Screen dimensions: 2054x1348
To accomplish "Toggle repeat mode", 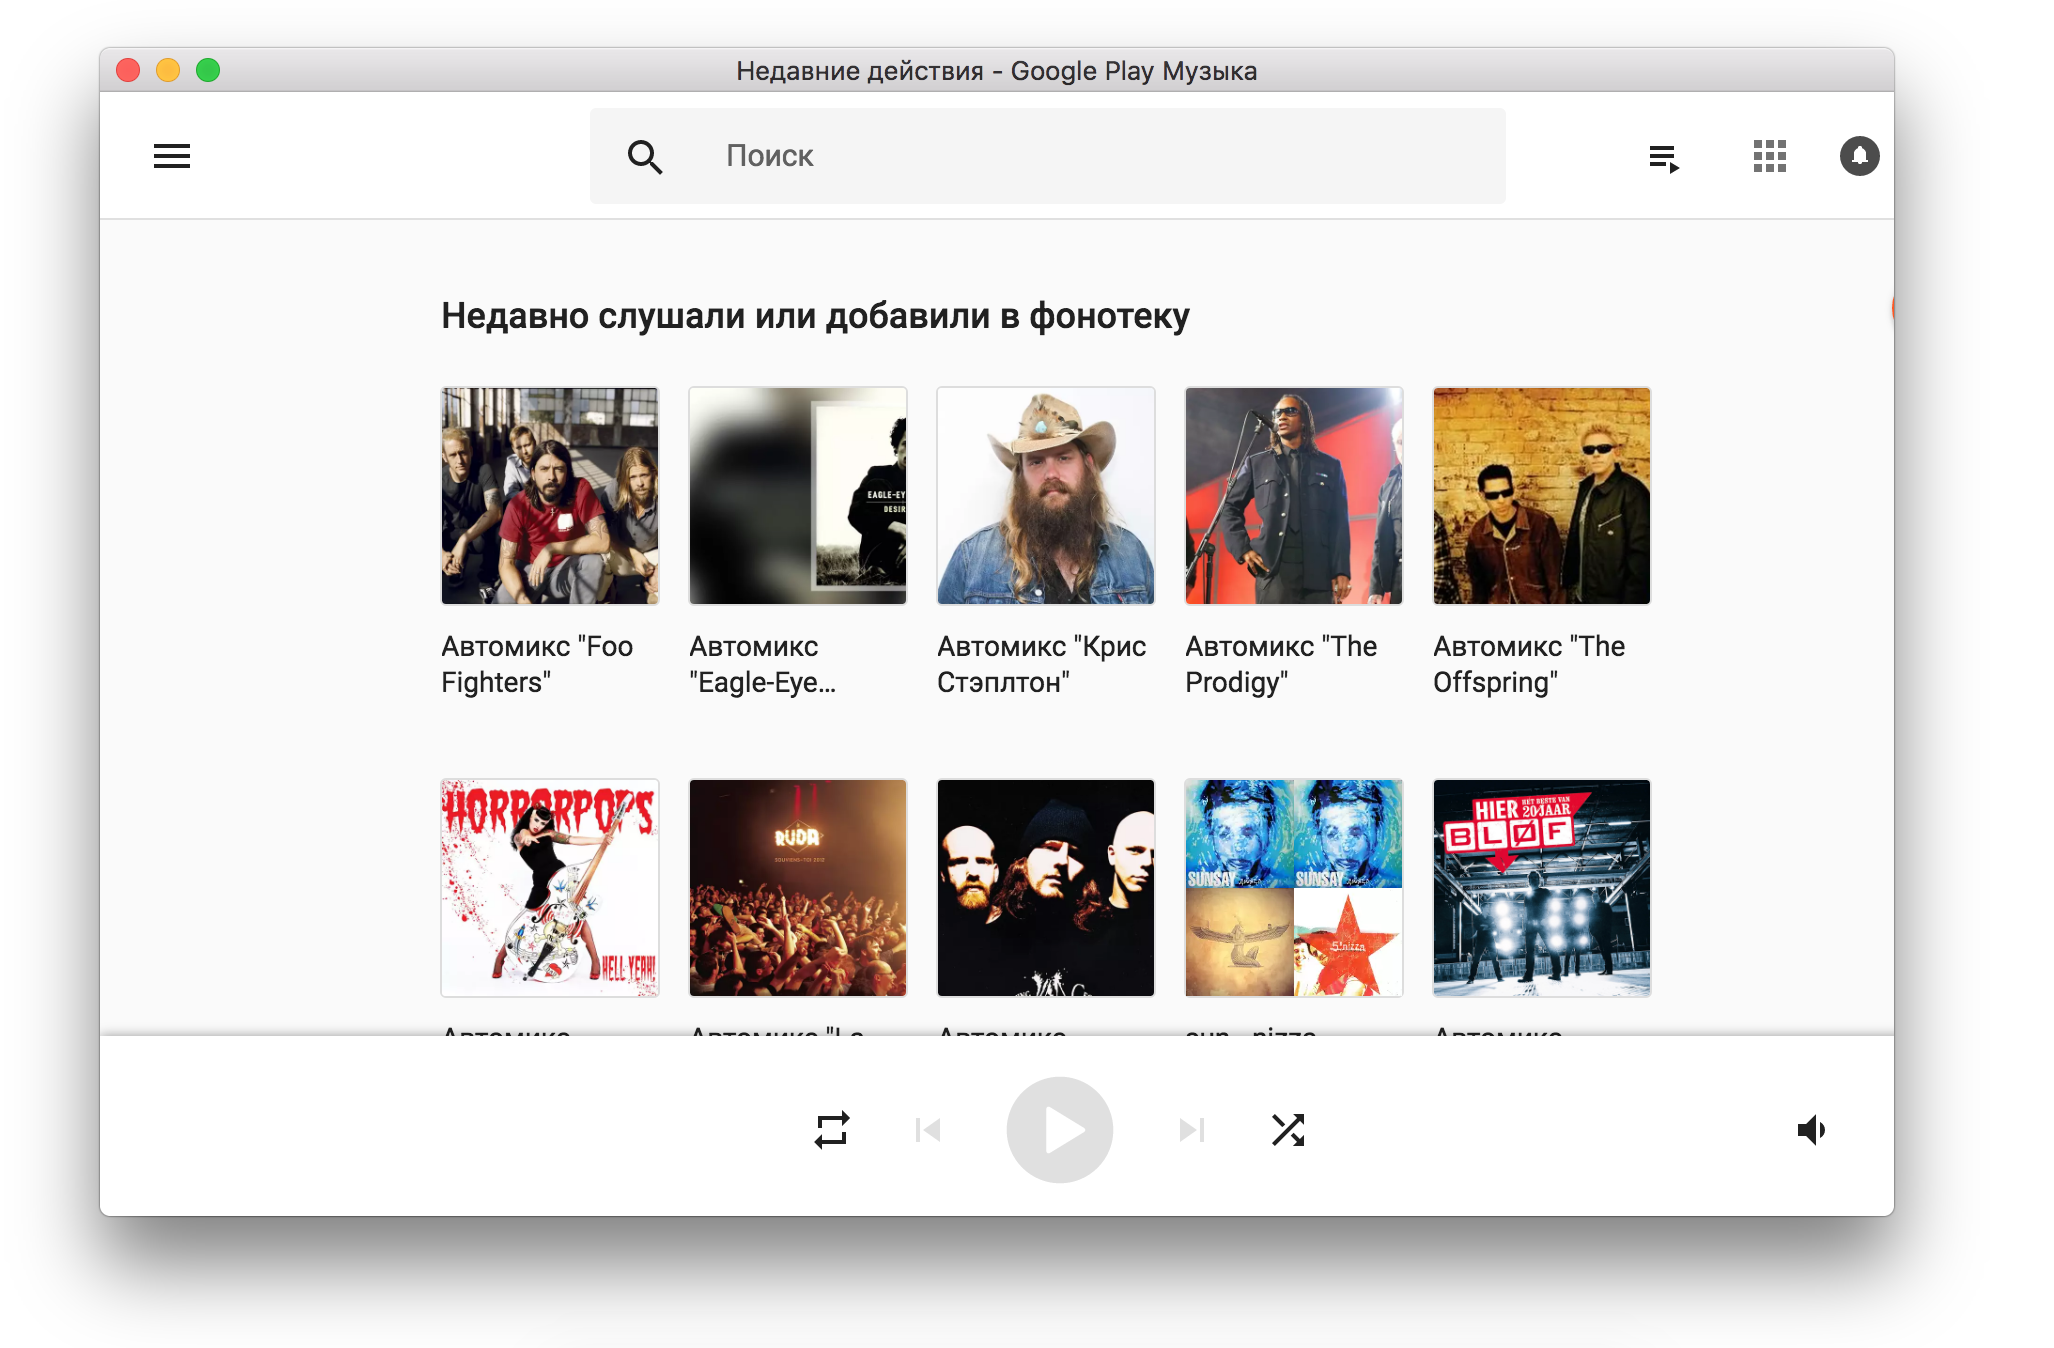I will click(831, 1130).
